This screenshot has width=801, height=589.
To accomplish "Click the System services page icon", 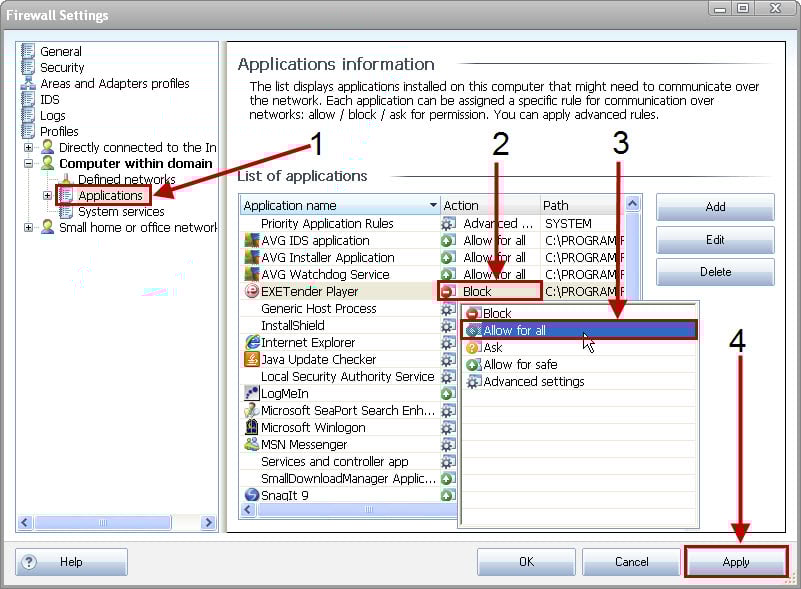I will click(66, 211).
